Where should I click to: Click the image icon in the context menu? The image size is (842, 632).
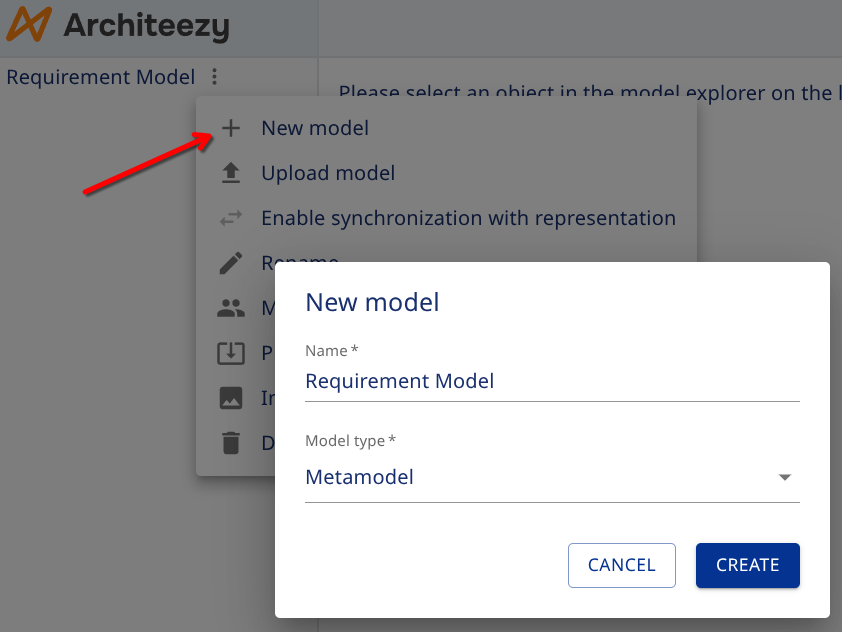(232, 397)
